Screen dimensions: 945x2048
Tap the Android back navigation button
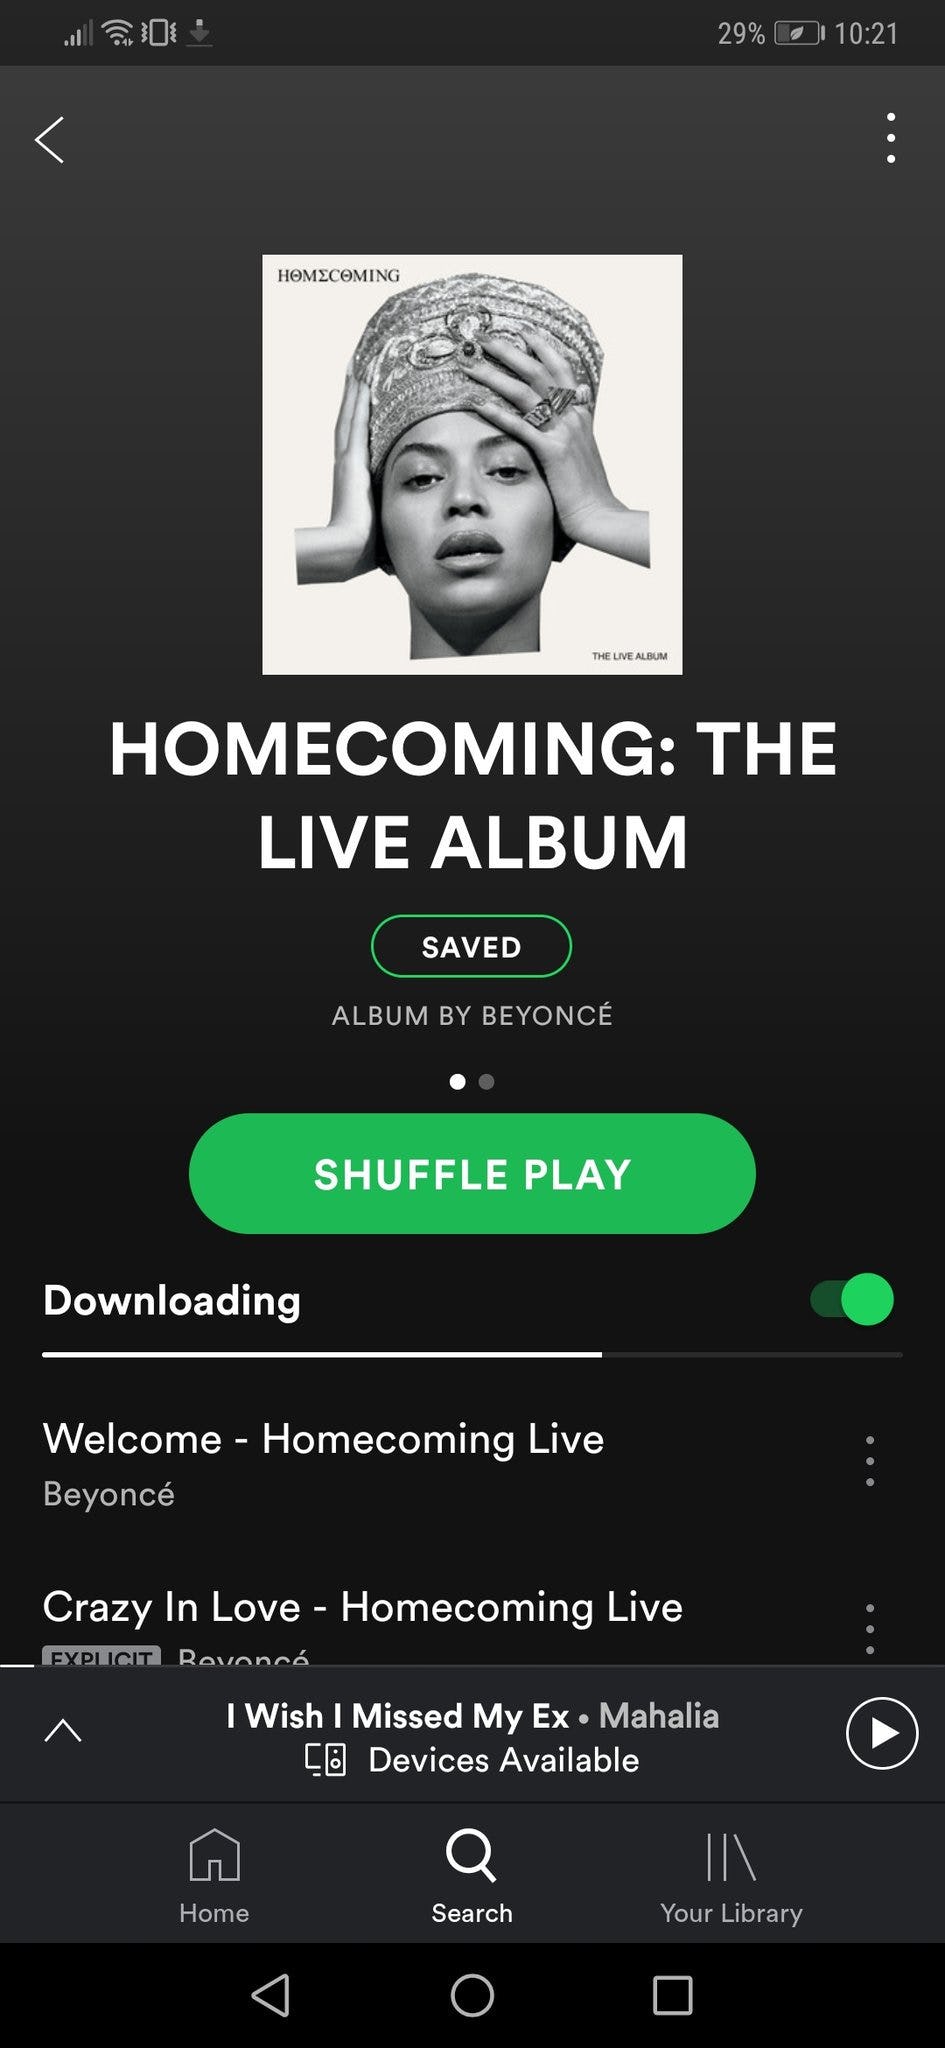click(x=271, y=1995)
